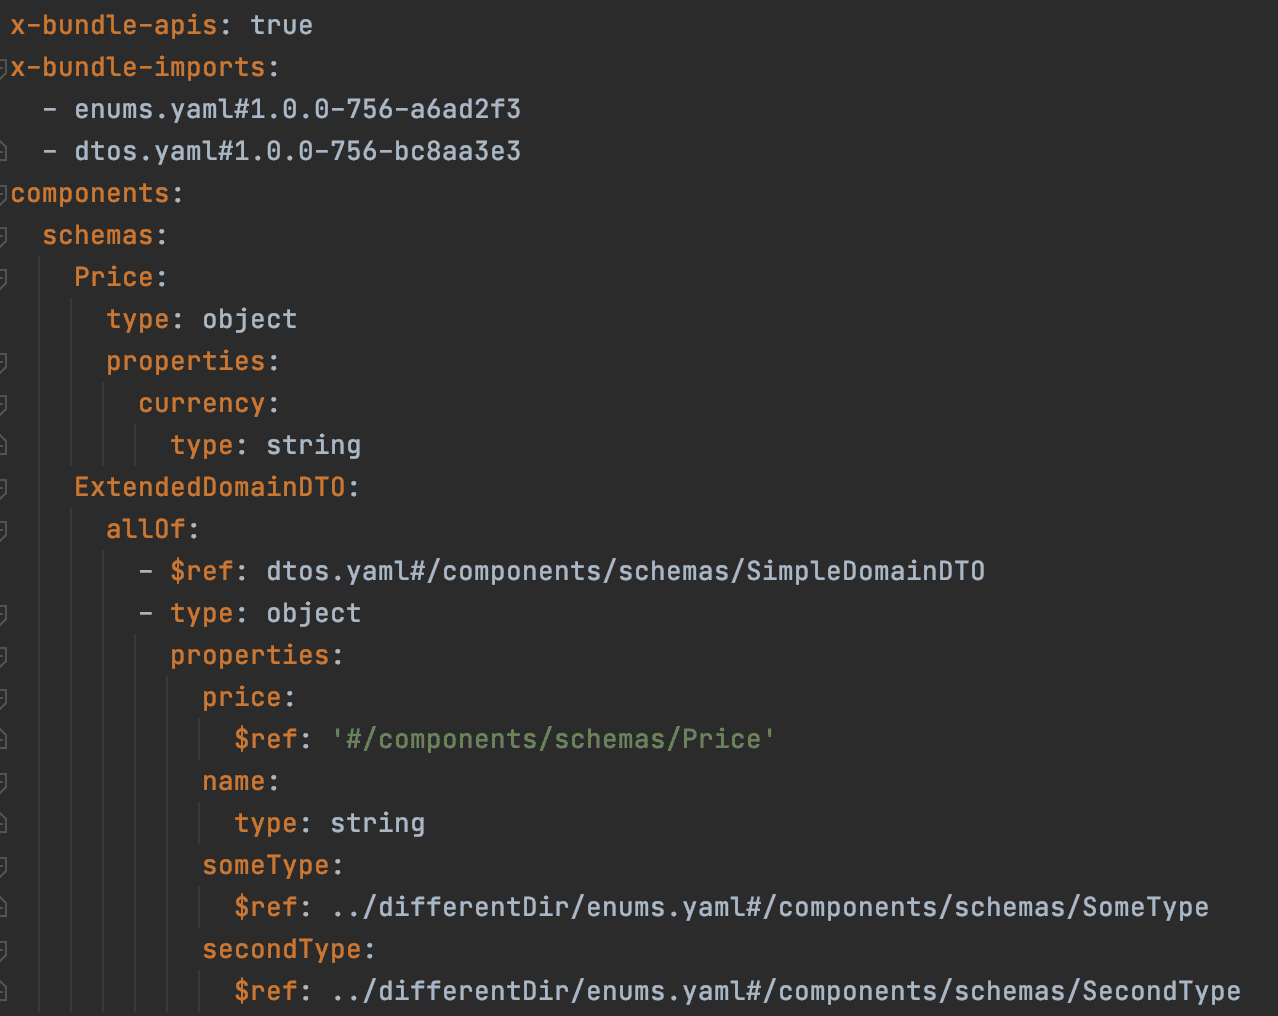Open the SomeType enums.yaml reference
Viewport: 1278px width, 1016px height.
(x=770, y=908)
